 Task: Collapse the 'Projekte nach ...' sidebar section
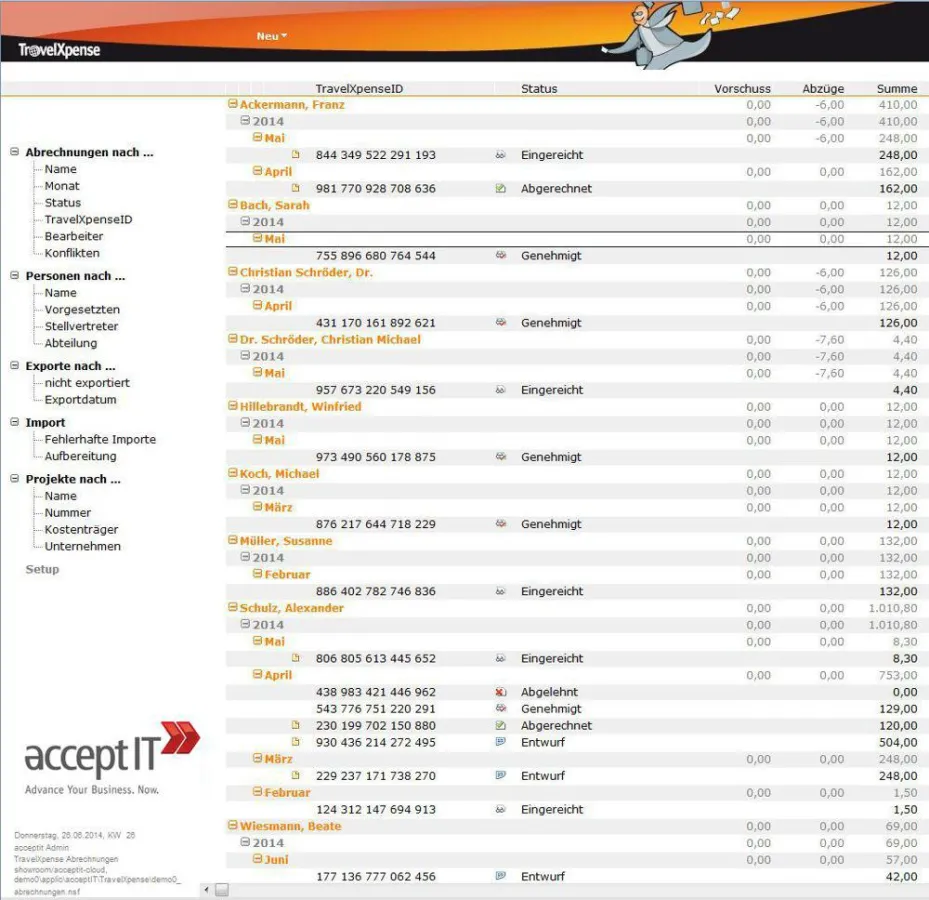pos(15,479)
